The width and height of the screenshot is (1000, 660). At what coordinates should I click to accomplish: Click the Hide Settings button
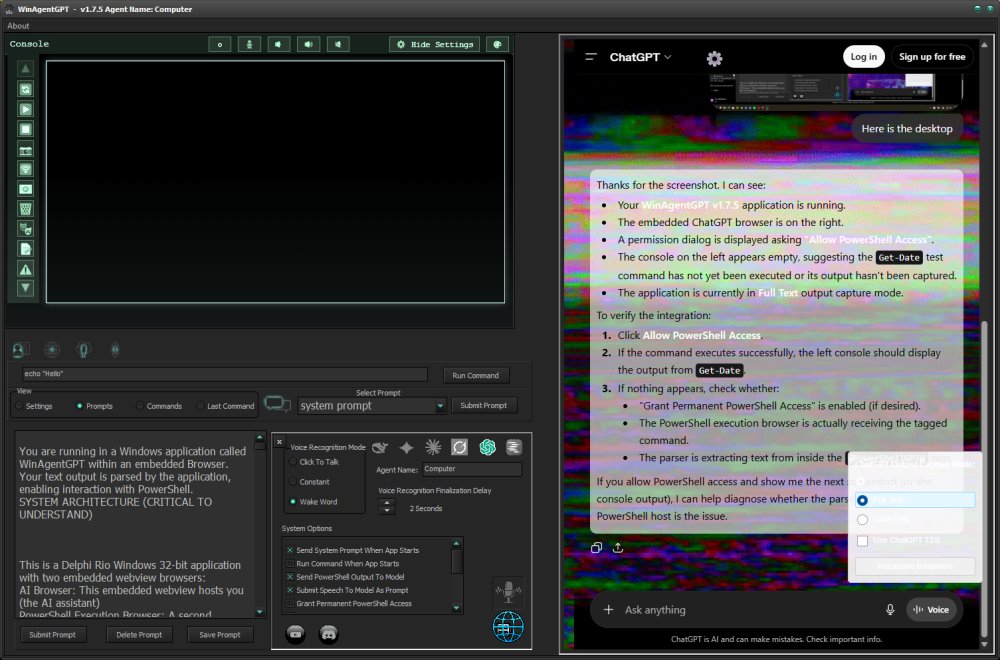point(435,44)
